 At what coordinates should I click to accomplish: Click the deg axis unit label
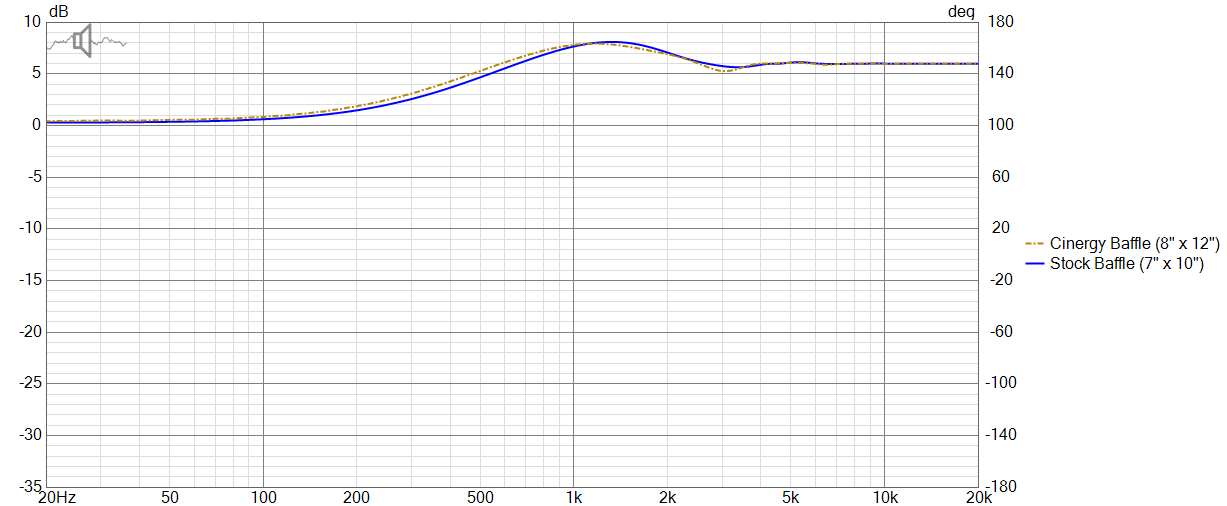(961, 11)
